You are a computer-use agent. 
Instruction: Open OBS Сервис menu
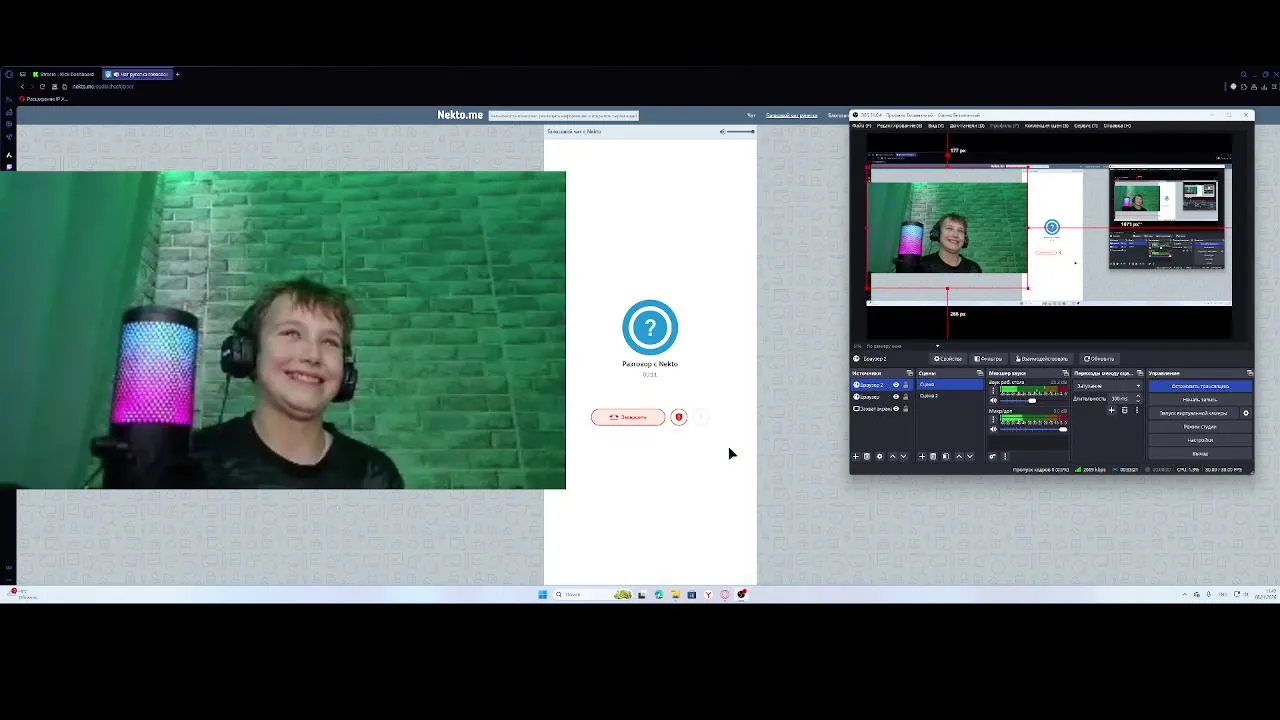pyautogui.click(x=1086, y=126)
